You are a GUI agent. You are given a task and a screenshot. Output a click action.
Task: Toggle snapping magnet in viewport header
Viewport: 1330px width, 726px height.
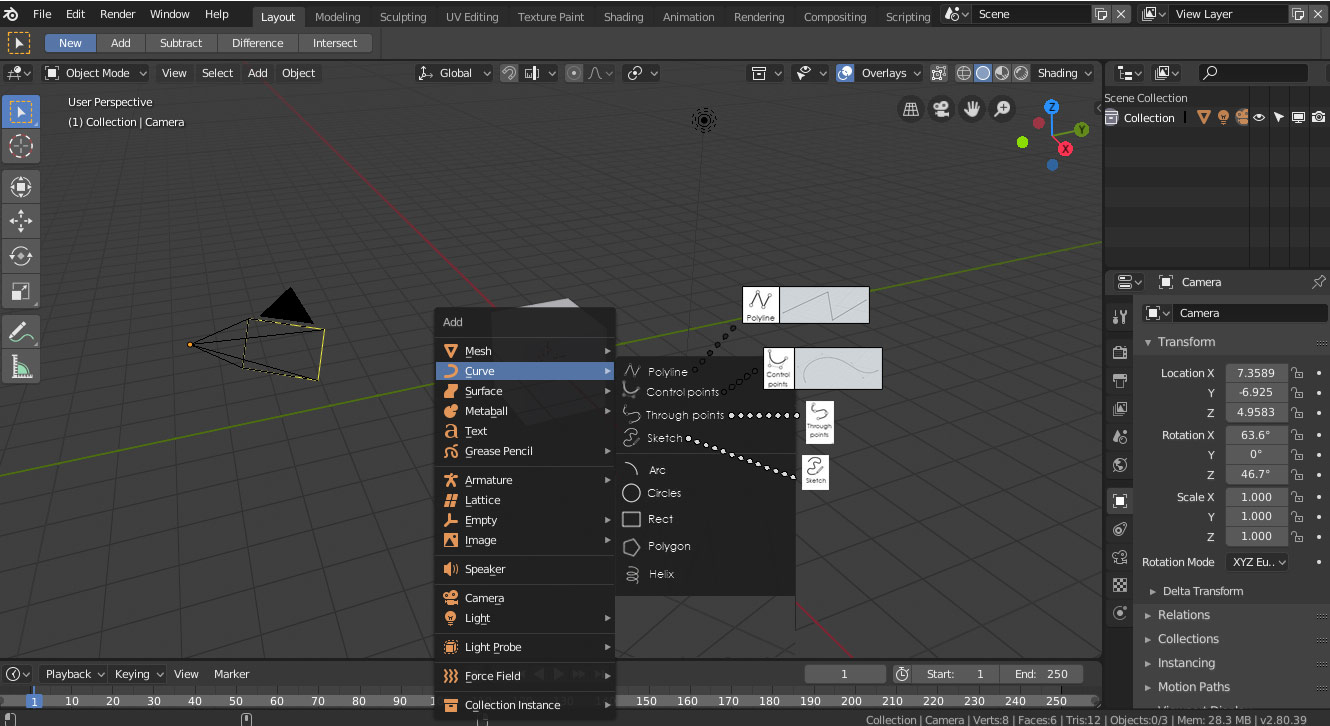pos(509,73)
